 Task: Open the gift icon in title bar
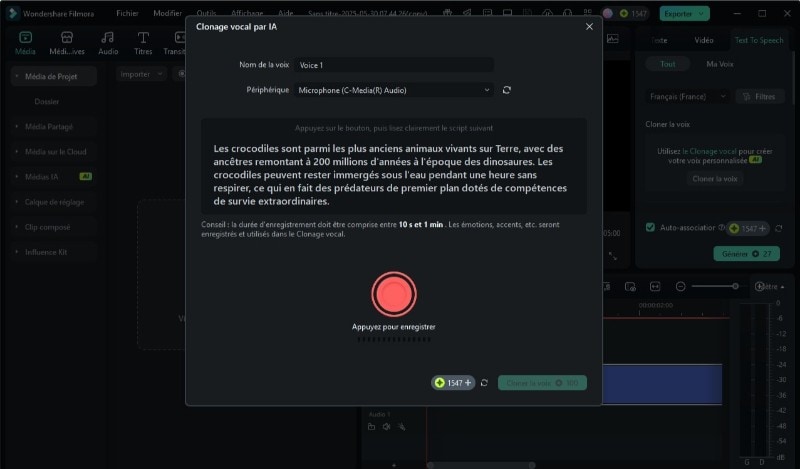(x=447, y=13)
